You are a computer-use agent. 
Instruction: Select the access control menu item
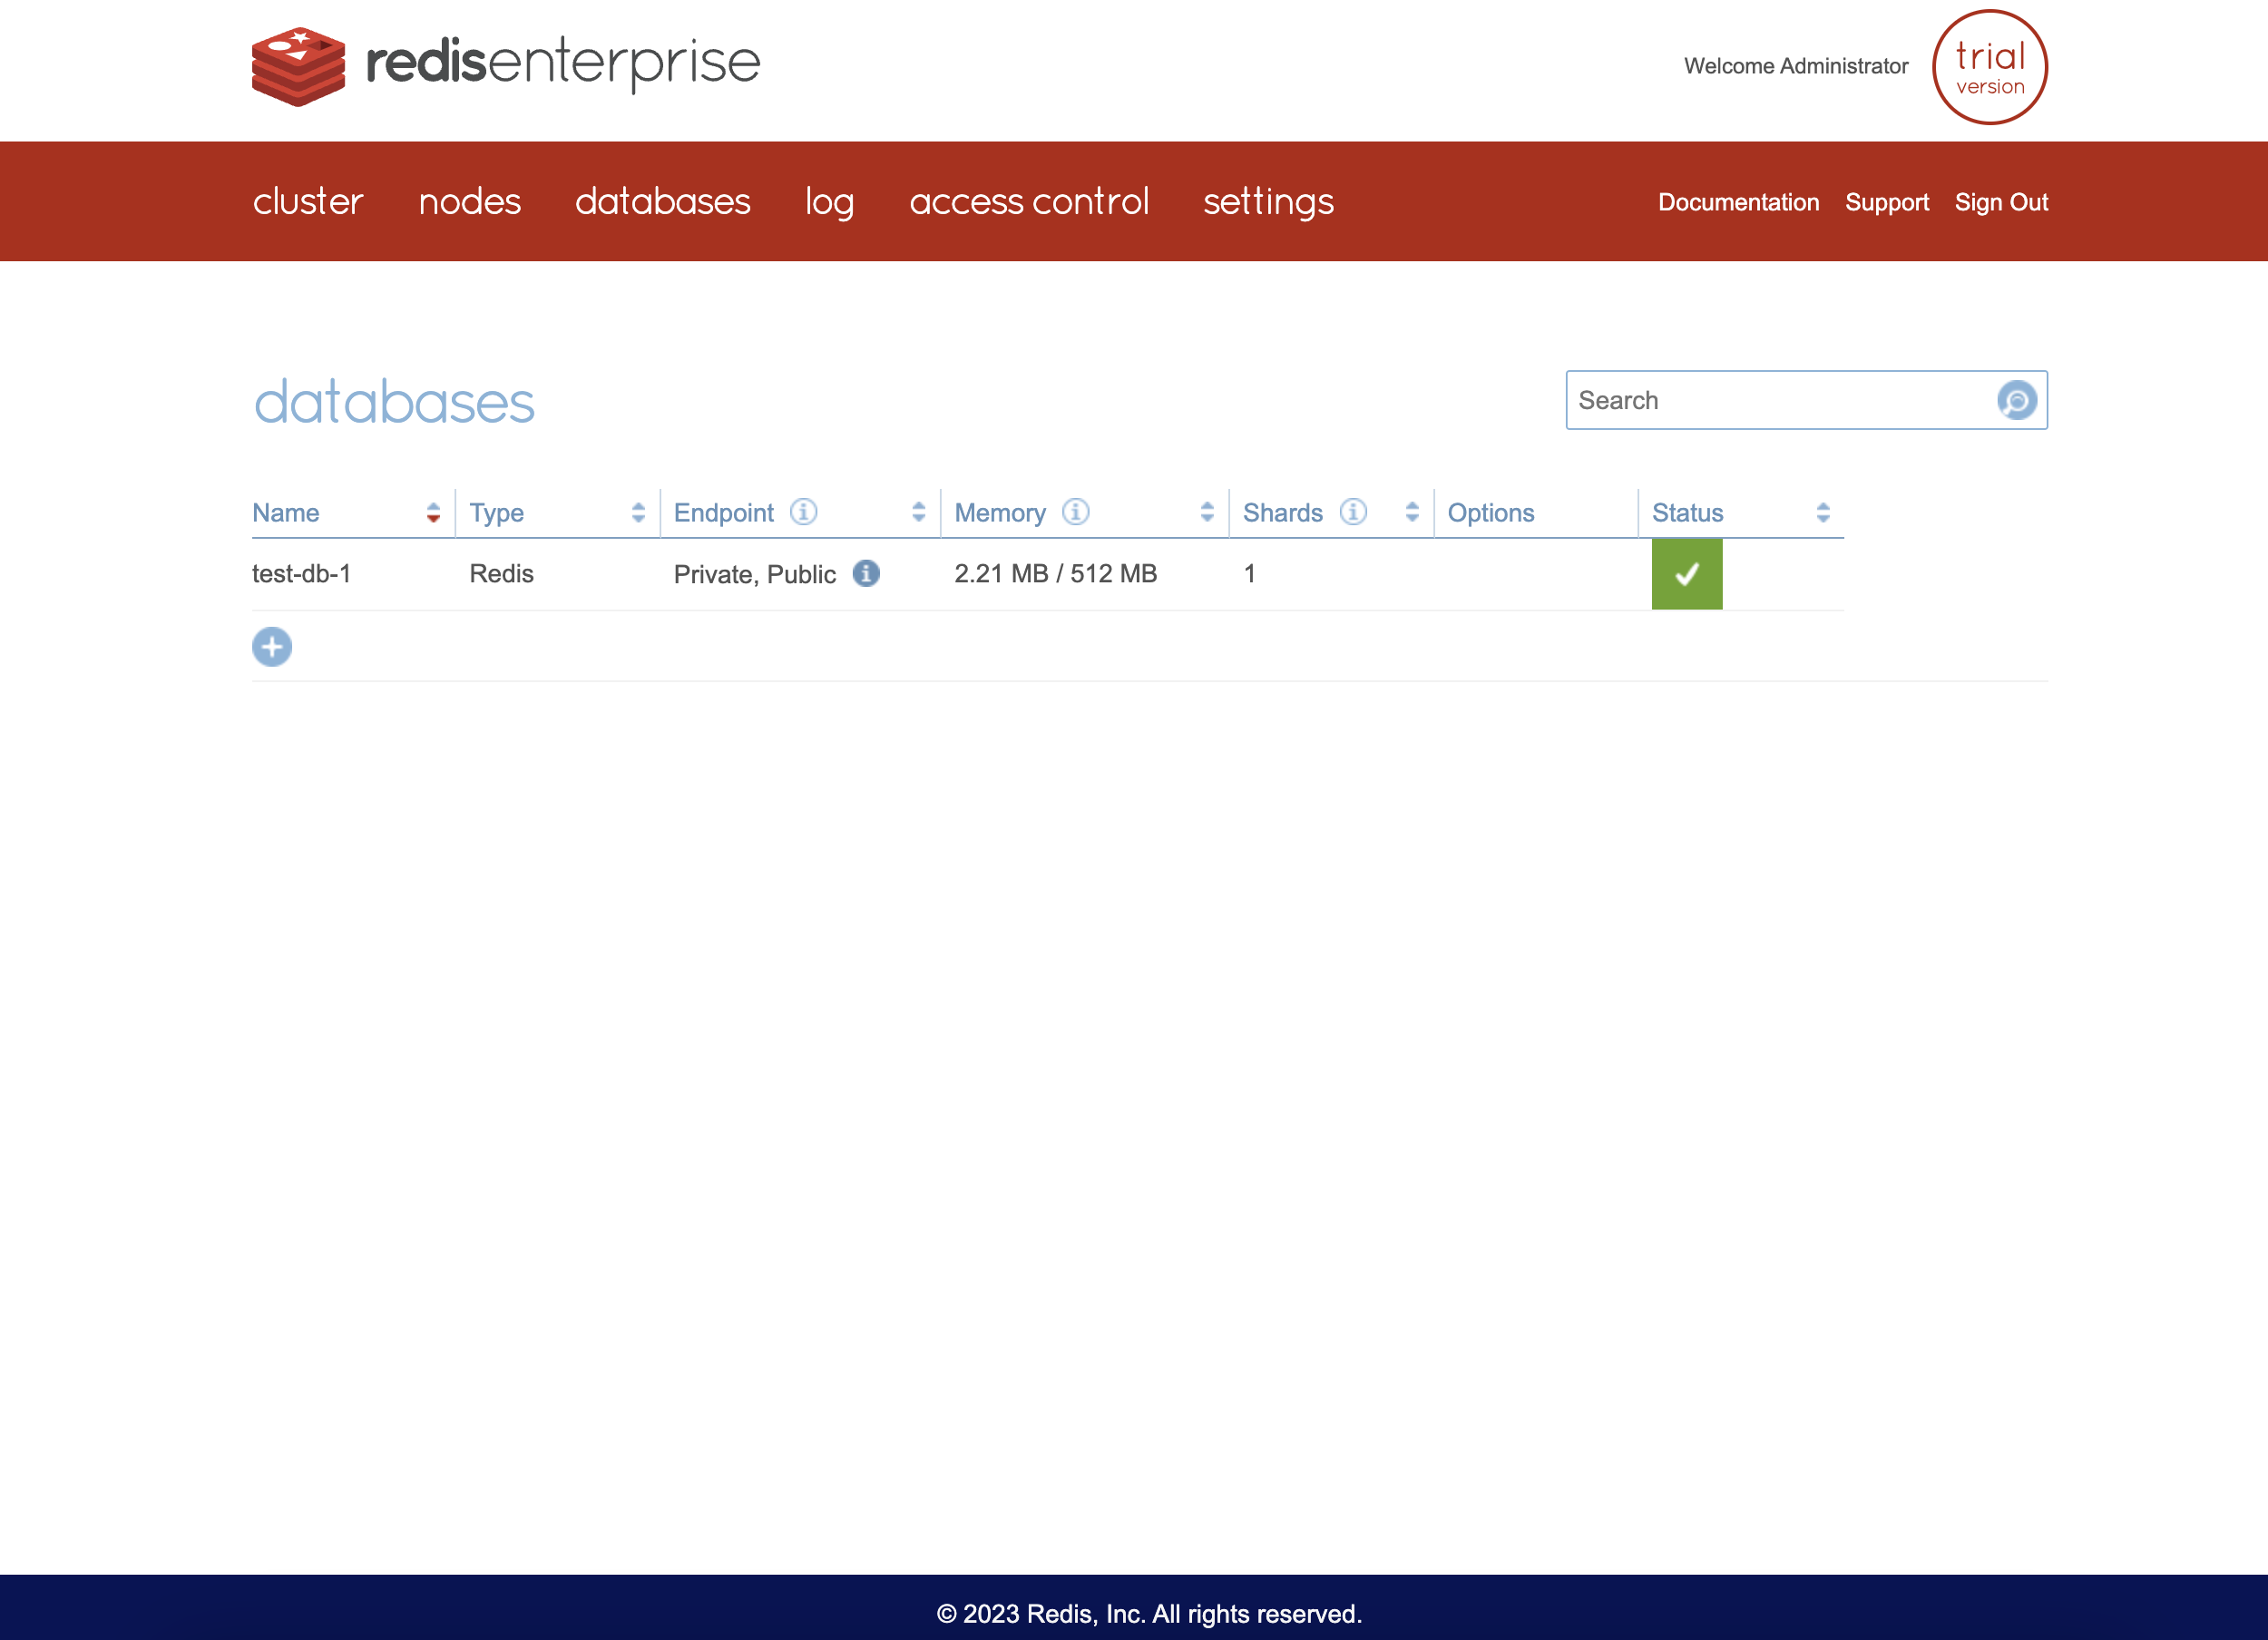point(1029,200)
